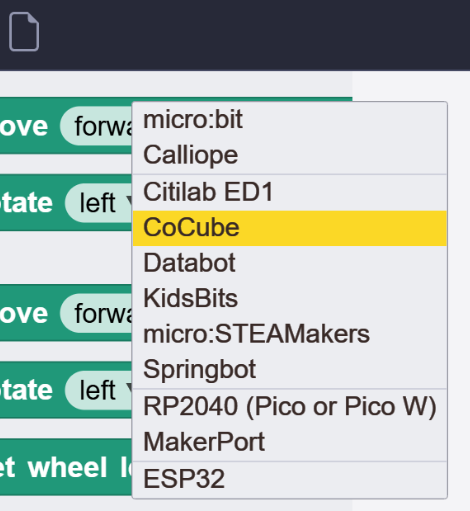Select ESP32 at the menu bottom
470x511 pixels.
click(289, 479)
